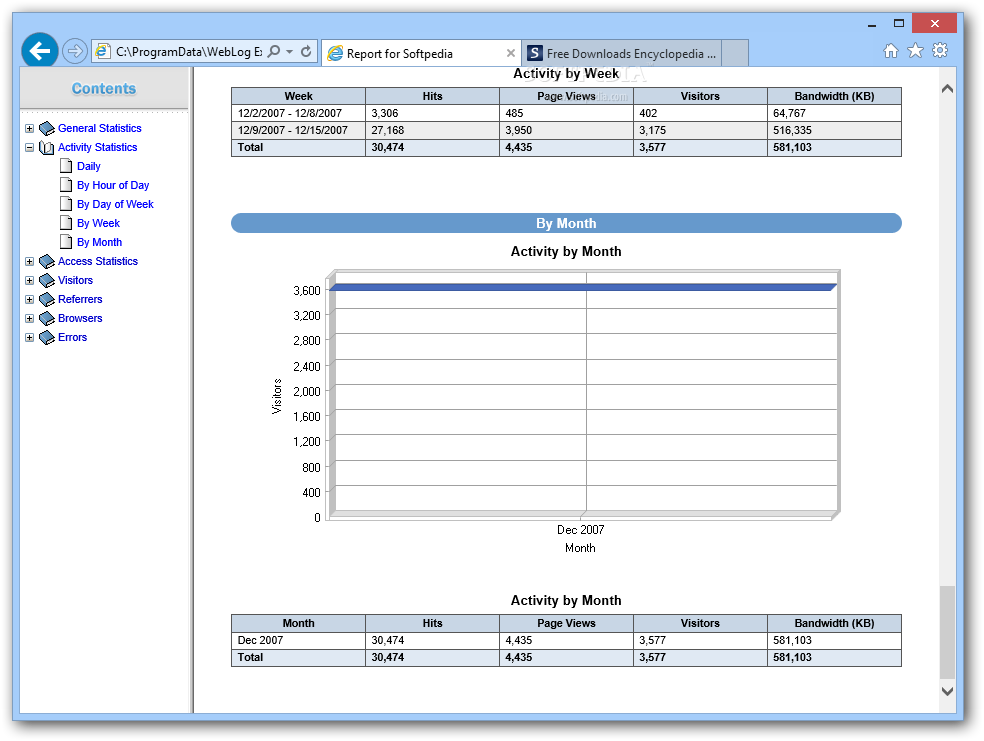
Task: Expand the Browsers tree node
Action: click(x=29, y=318)
